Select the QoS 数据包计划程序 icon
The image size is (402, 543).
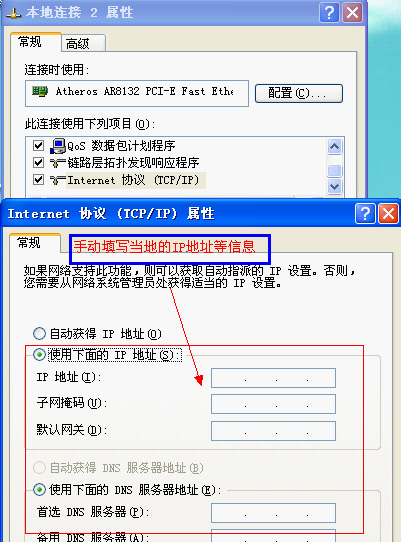(58, 145)
